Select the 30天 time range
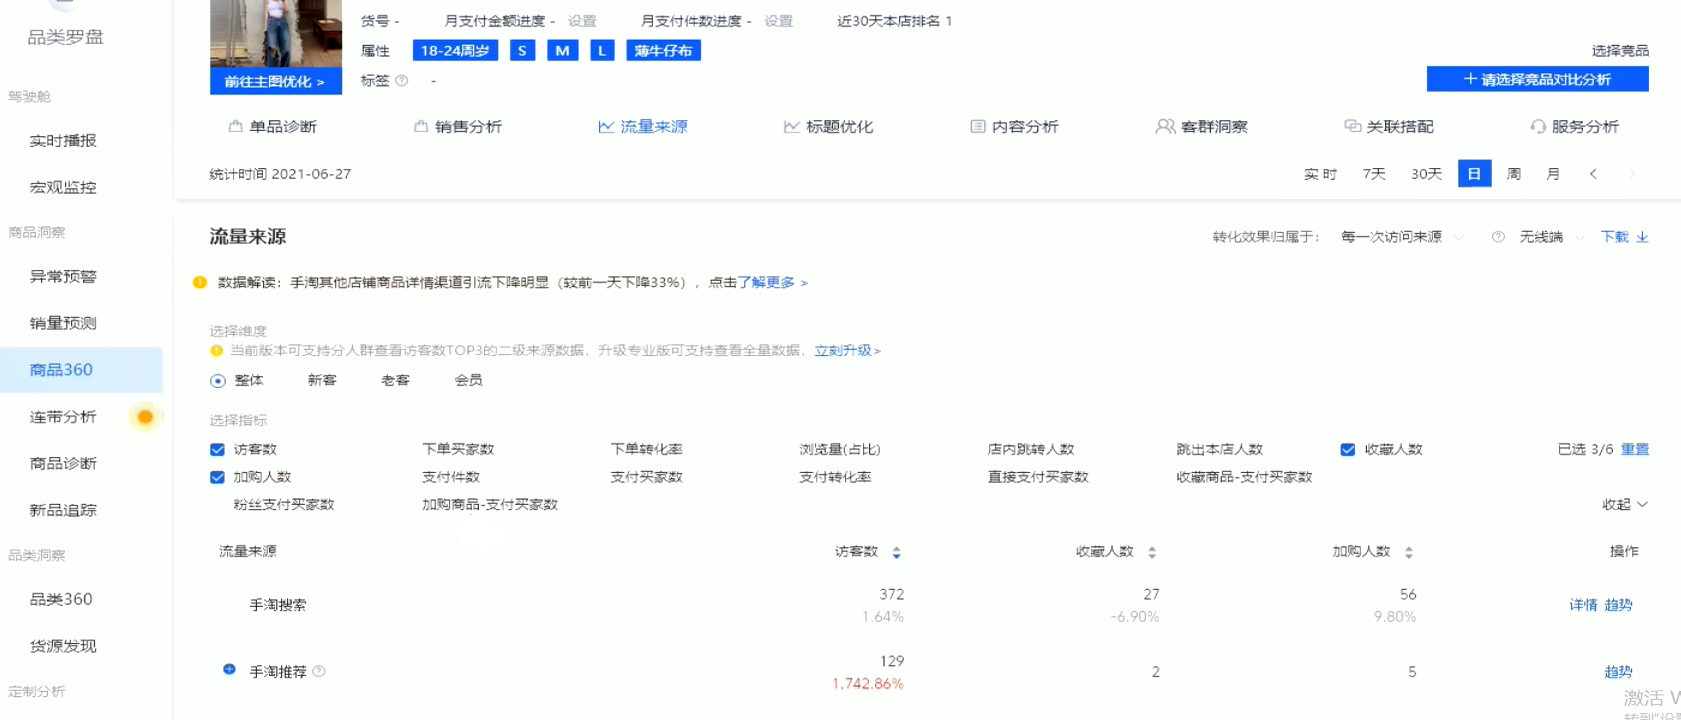 [1426, 174]
